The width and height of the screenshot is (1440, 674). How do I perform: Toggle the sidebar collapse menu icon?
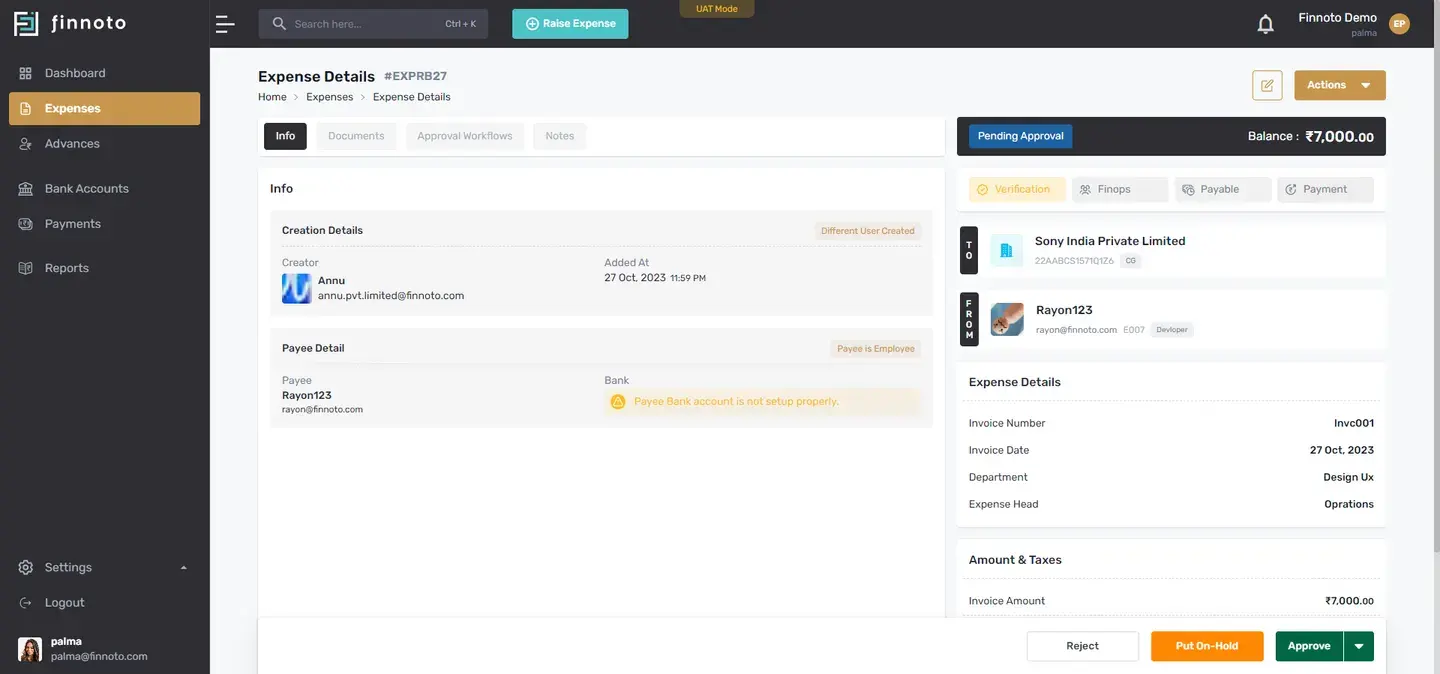tap(225, 24)
